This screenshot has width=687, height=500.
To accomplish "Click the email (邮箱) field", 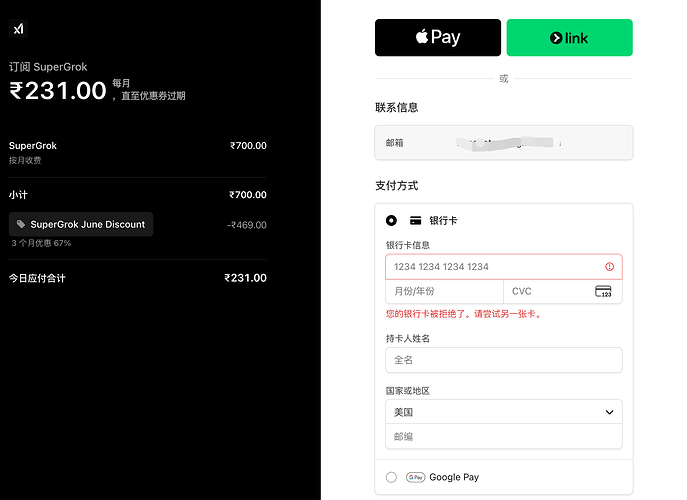I will [504, 143].
